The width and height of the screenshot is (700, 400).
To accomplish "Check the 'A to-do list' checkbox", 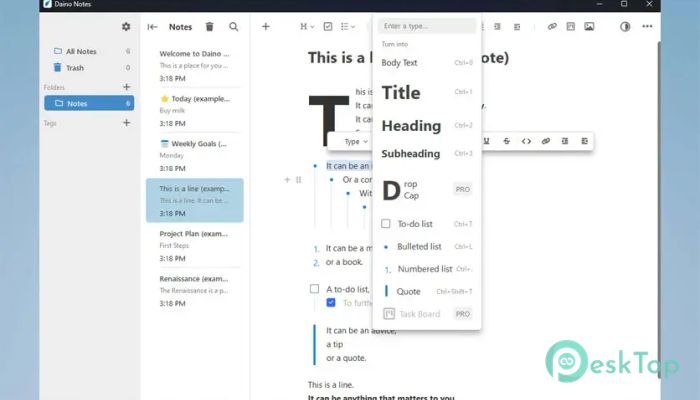I will point(315,289).
